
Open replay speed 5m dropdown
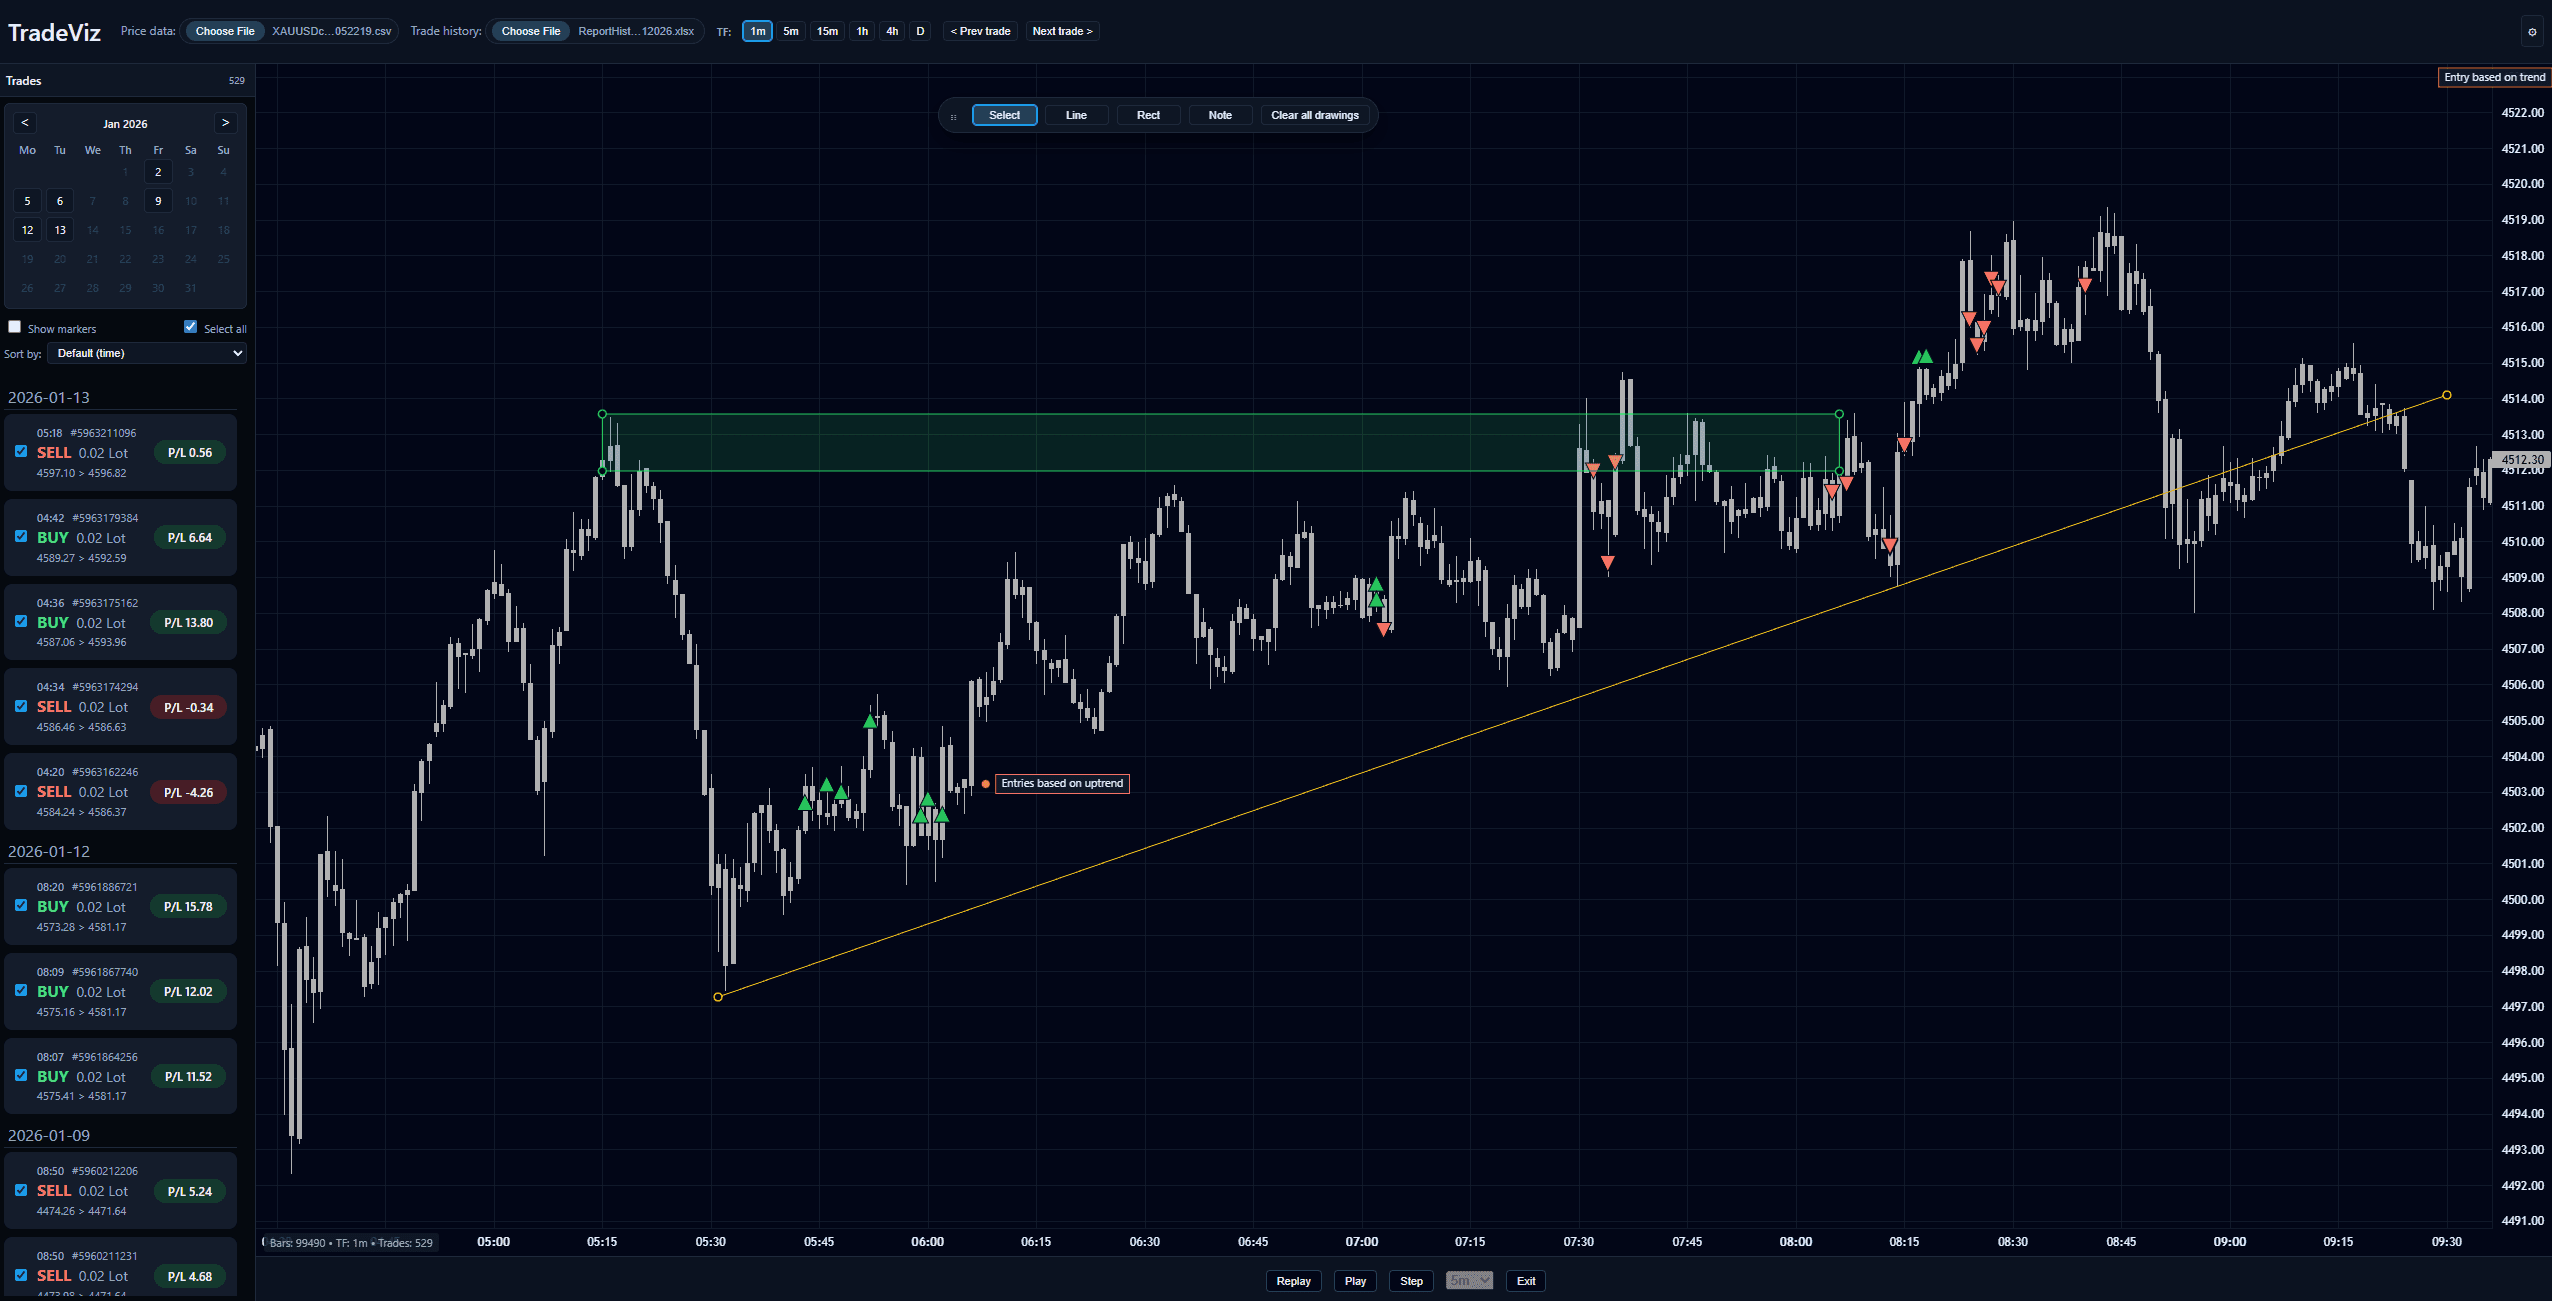click(x=1469, y=1281)
